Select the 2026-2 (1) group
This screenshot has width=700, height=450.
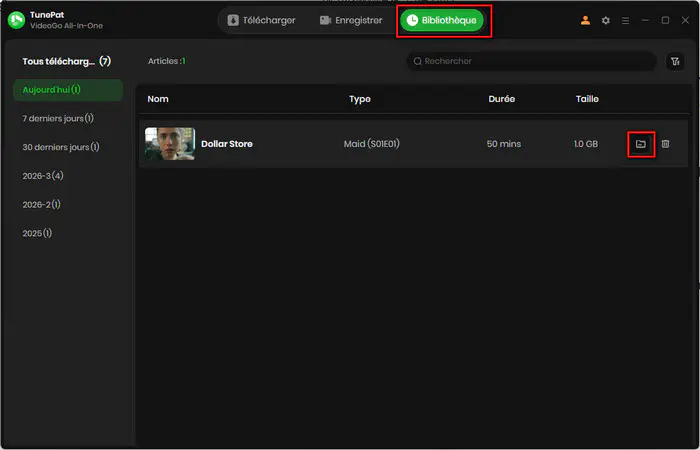coord(42,204)
